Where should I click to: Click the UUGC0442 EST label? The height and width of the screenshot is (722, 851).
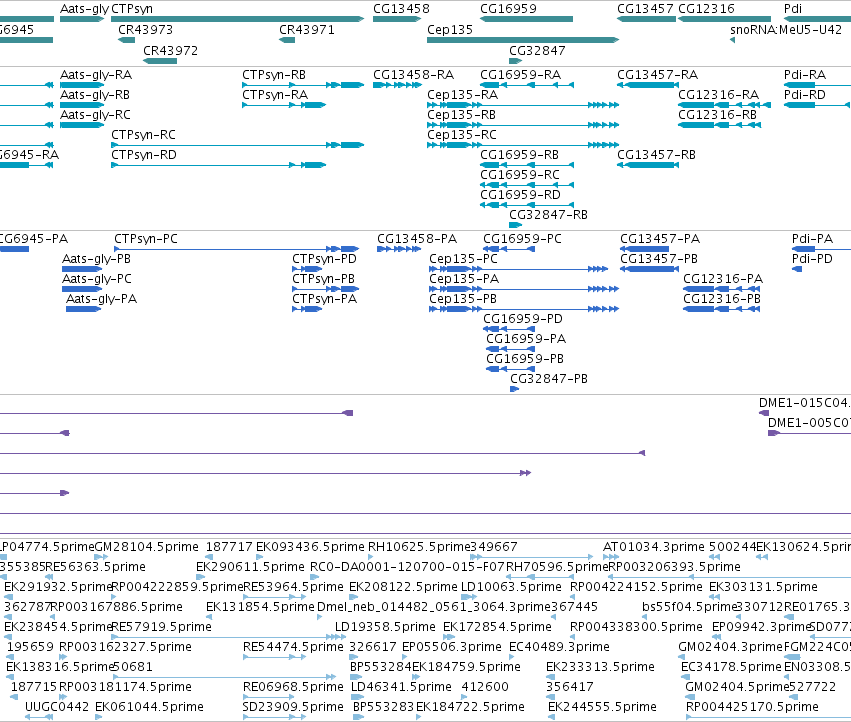pos(57,707)
